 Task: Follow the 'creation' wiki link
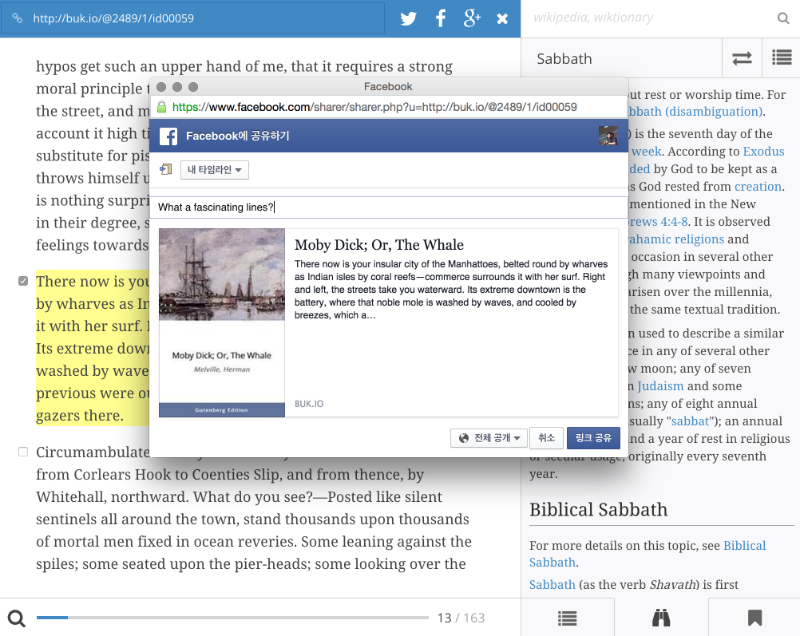pos(758,187)
